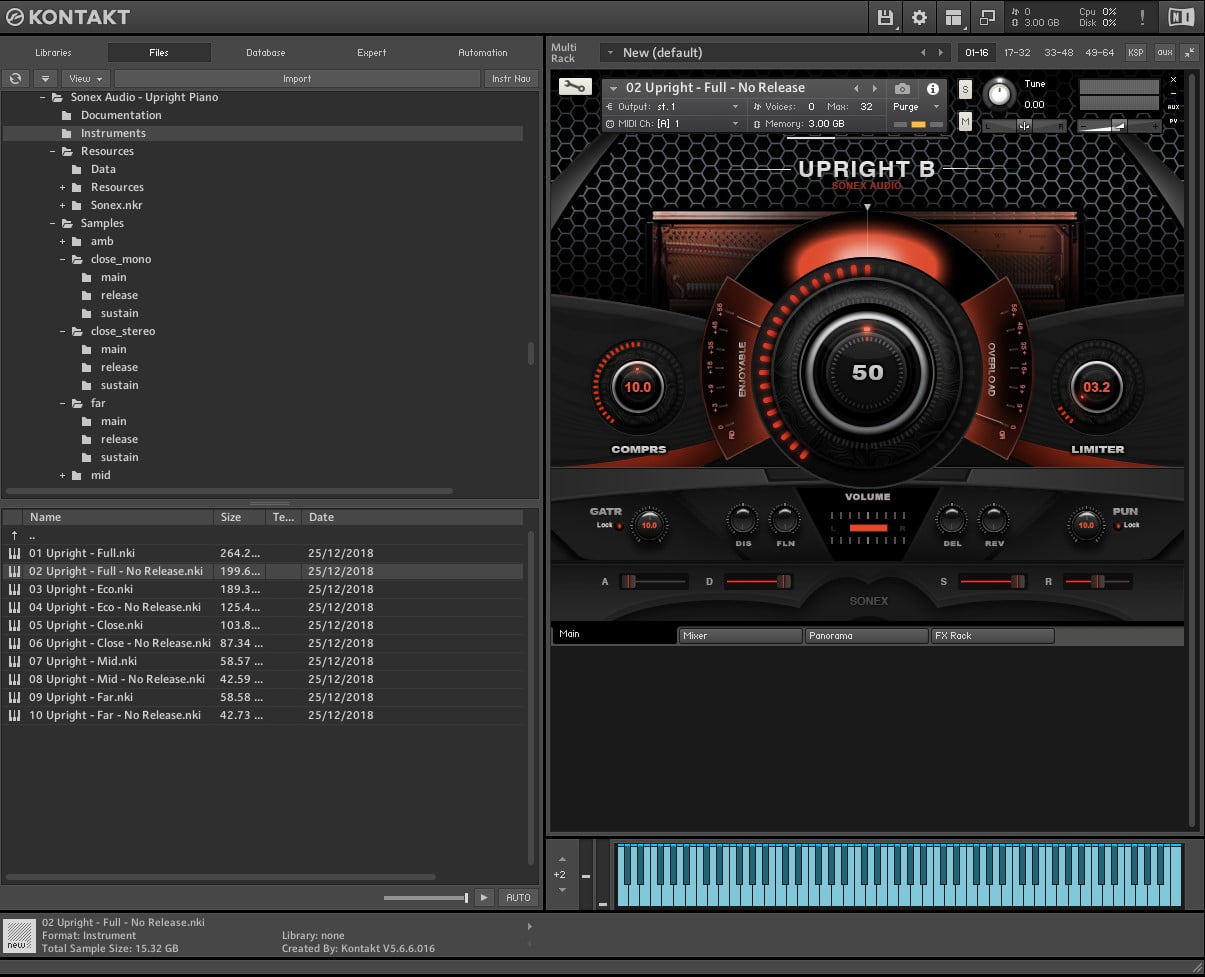
Task: Switch to the Automation browser tab
Action: click(x=483, y=53)
